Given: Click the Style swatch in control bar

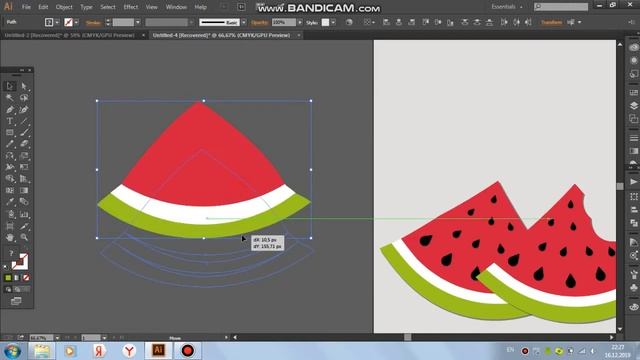Looking at the screenshot, I should click(325, 22).
